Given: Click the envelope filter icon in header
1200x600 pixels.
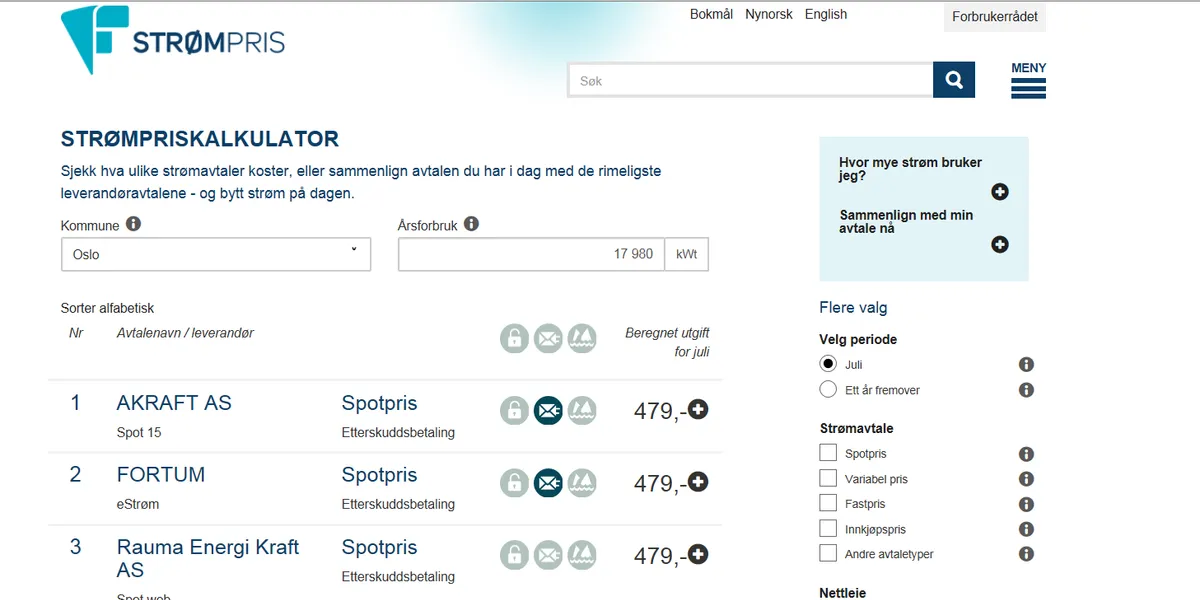Looking at the screenshot, I should [548, 338].
